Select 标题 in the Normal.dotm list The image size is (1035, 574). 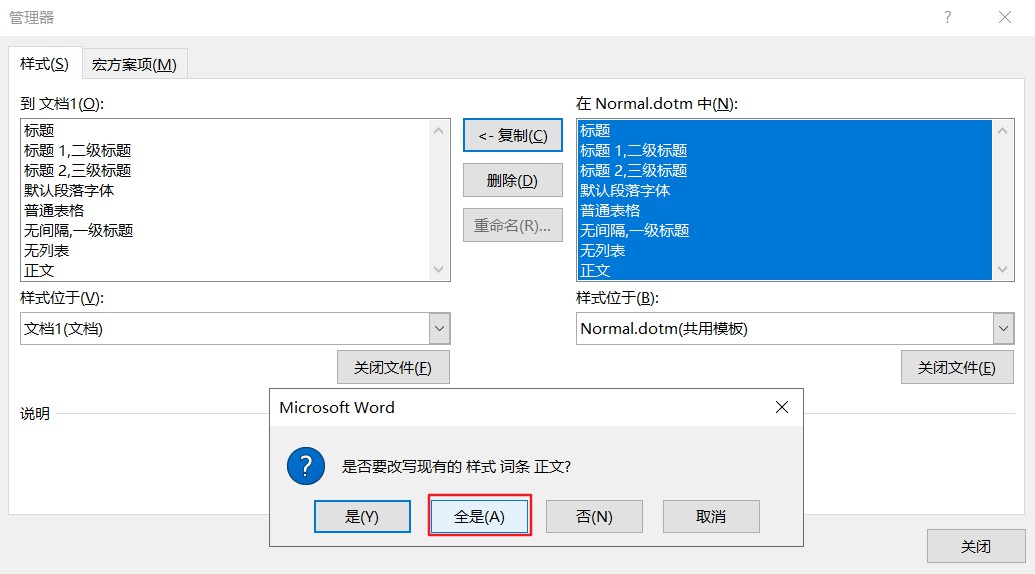click(x=785, y=131)
